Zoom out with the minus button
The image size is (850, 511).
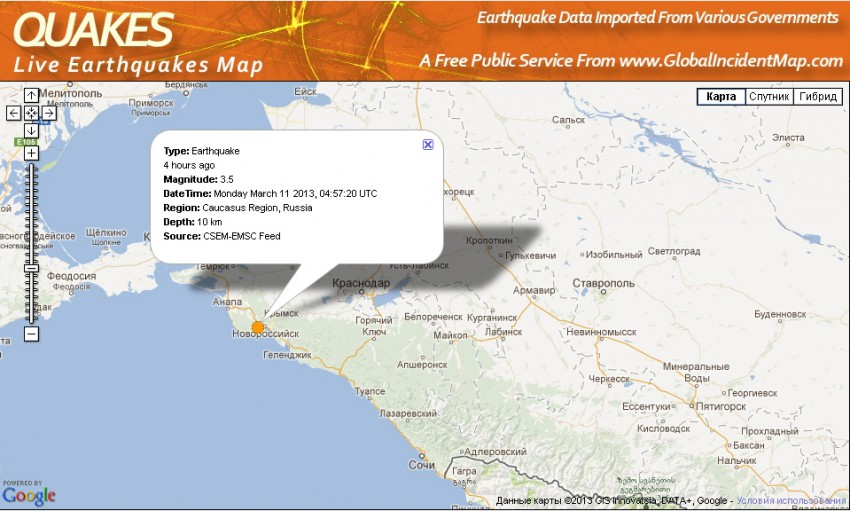click(x=31, y=333)
